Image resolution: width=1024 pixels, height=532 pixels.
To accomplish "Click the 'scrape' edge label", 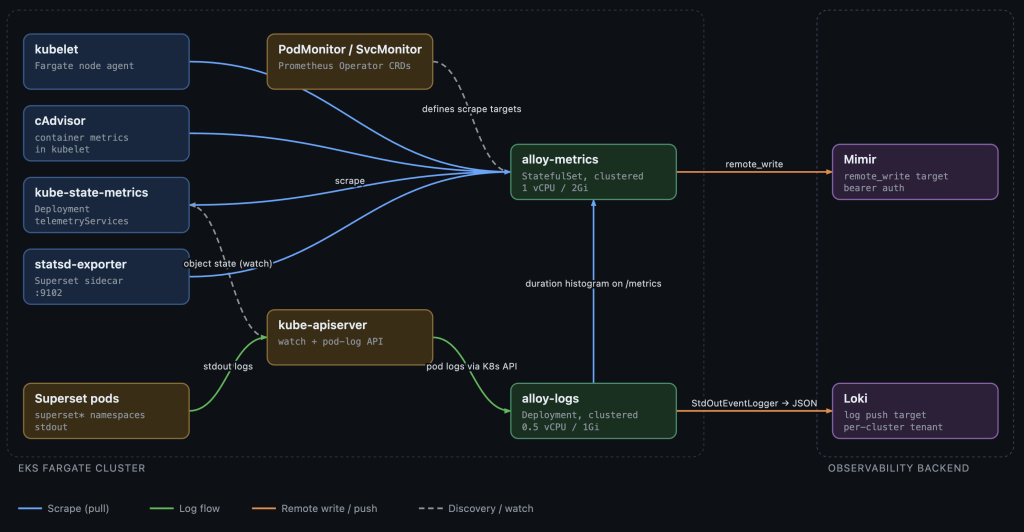I will click(x=350, y=181).
